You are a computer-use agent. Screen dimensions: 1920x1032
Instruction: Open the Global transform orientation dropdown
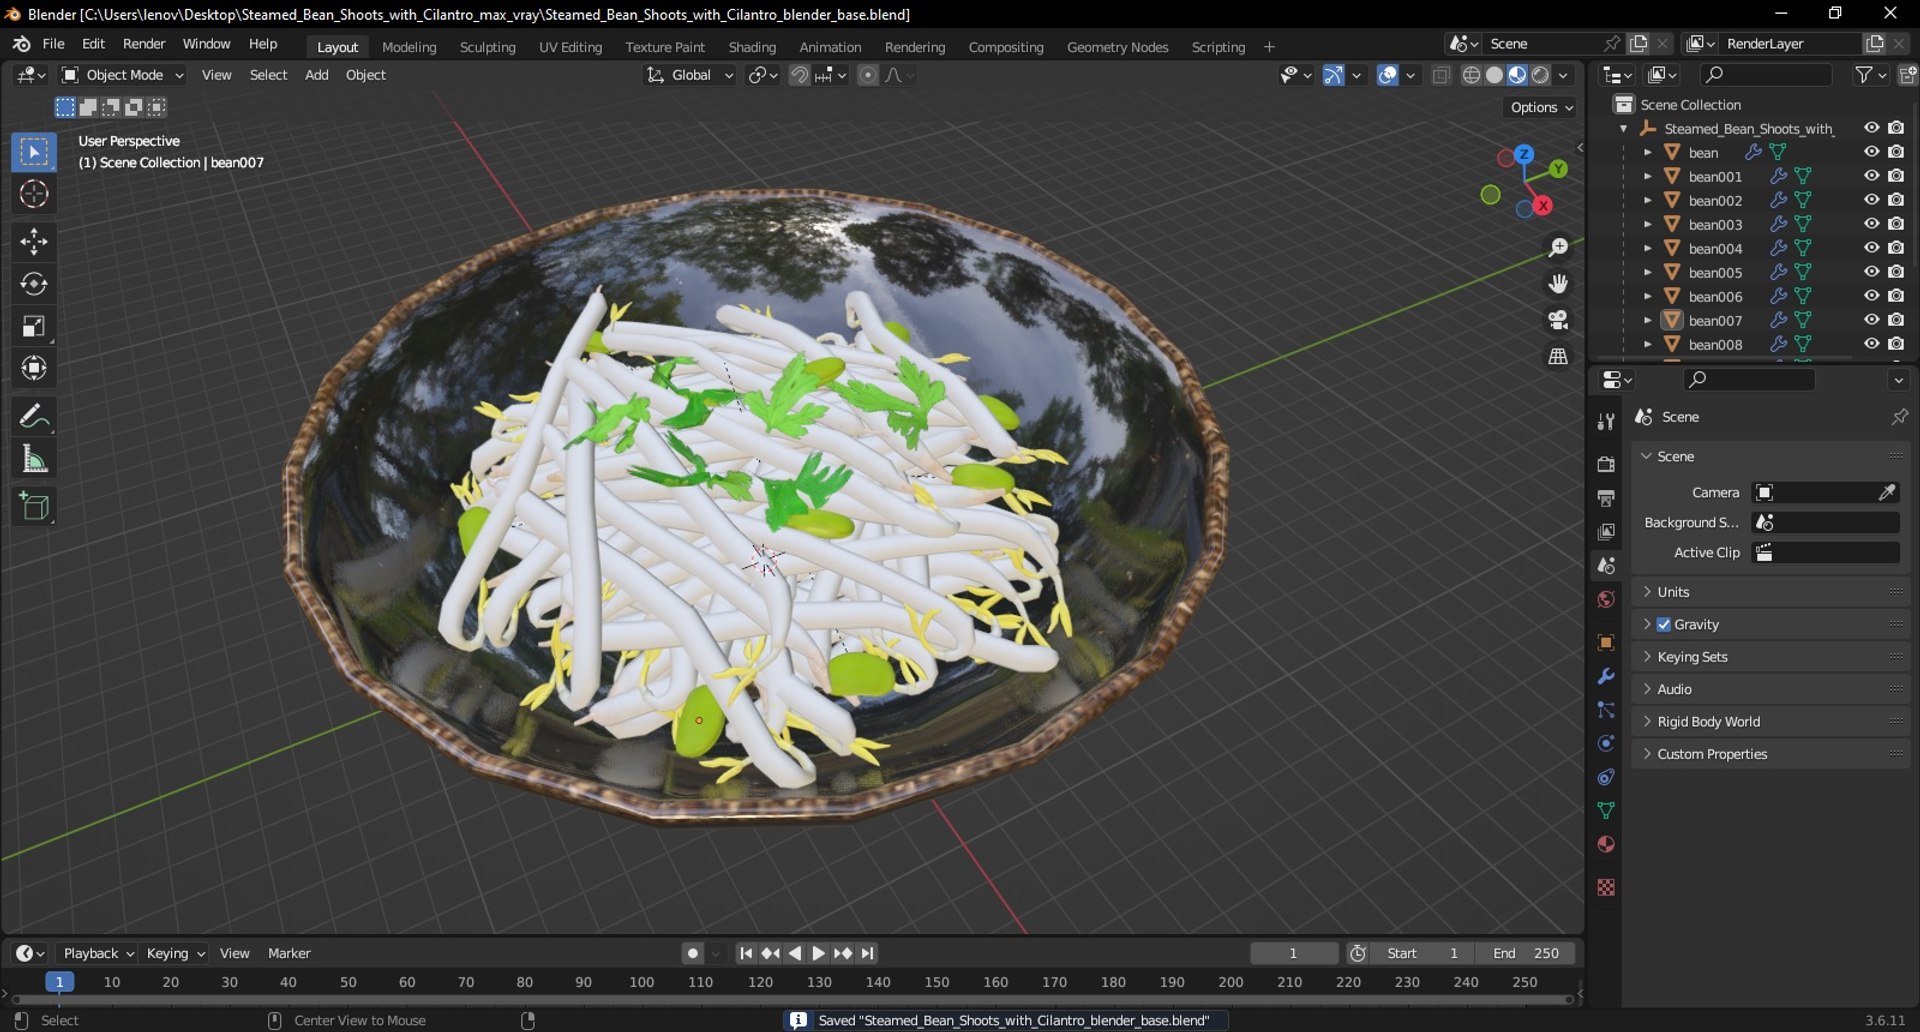(689, 75)
